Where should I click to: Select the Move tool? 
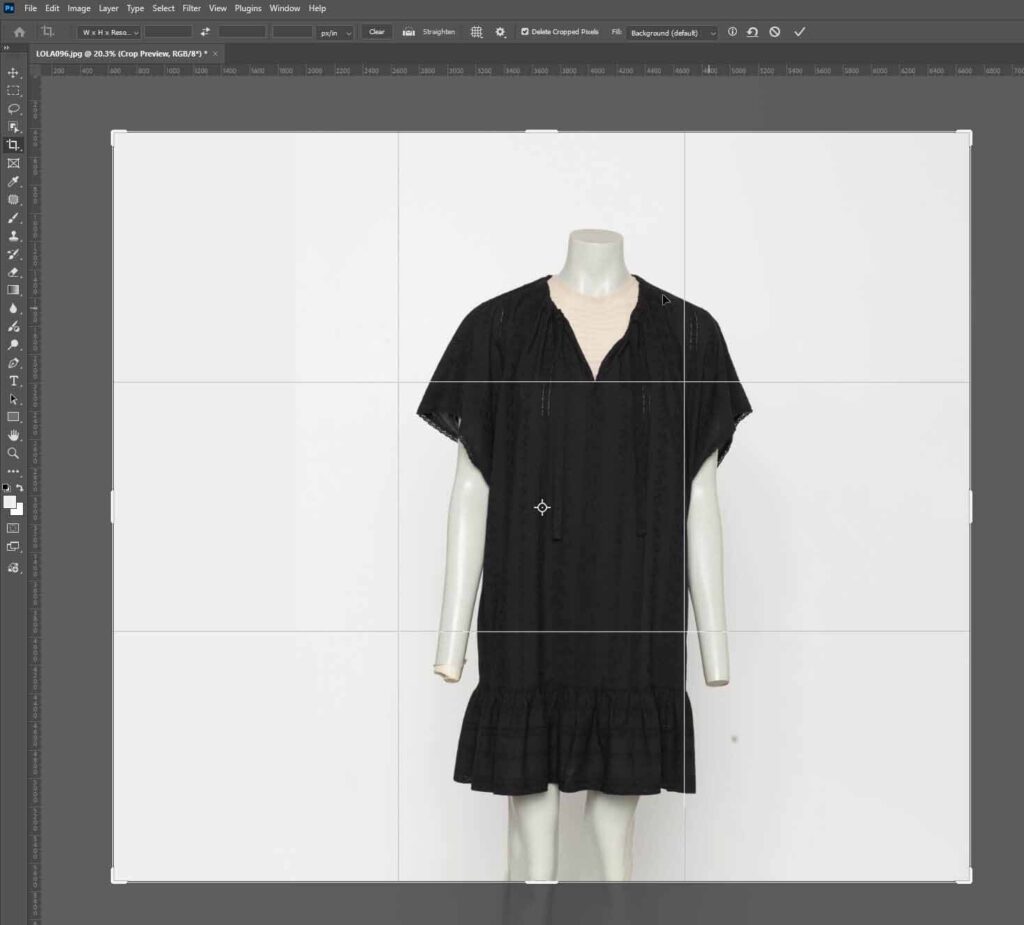13,73
